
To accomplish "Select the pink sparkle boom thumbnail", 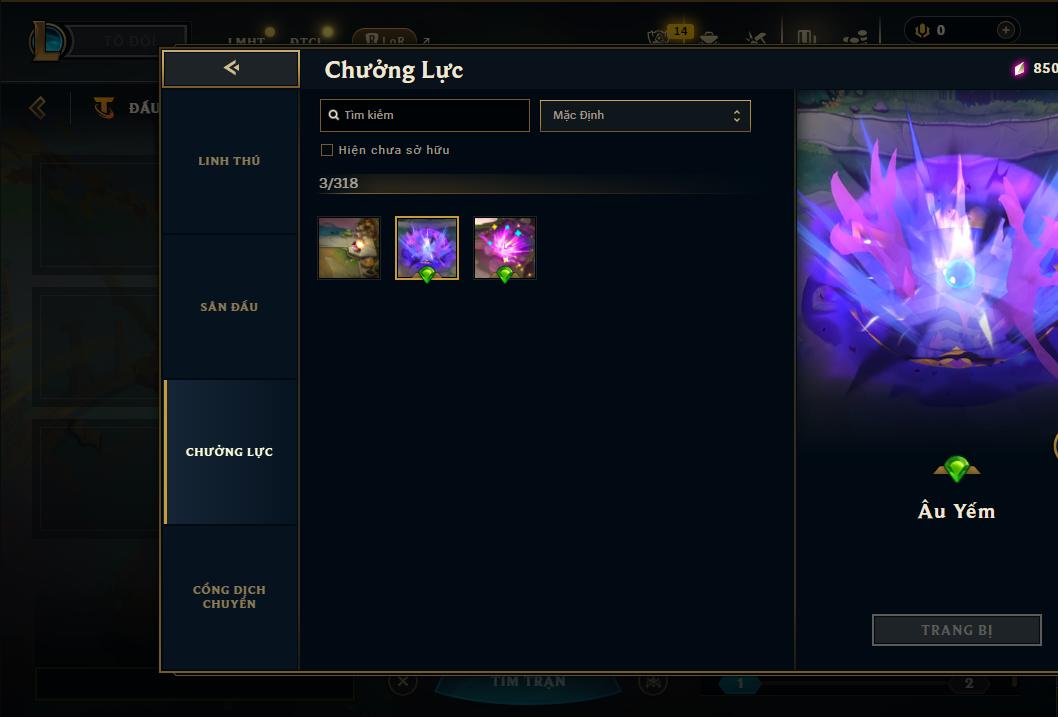I will pos(505,248).
